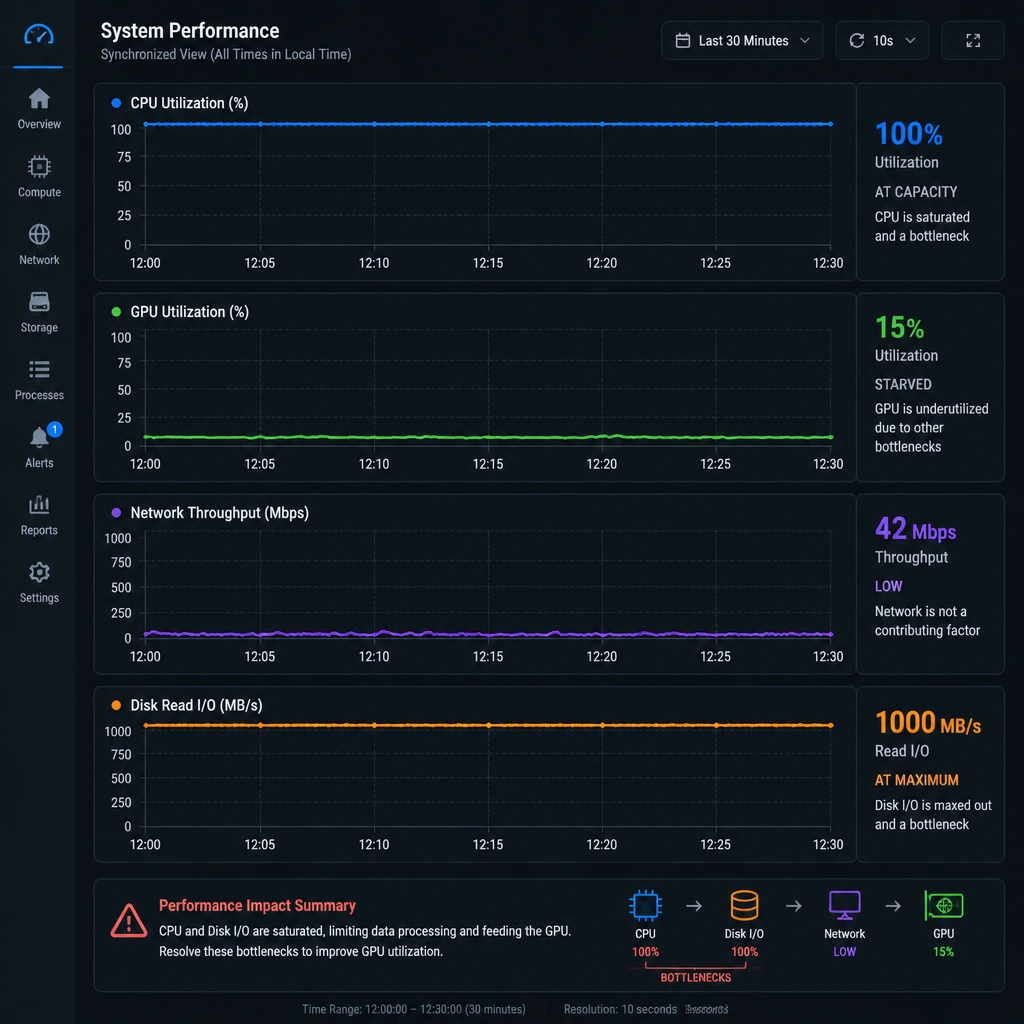
Task: Click the Disk Read I/O (MB/s) title
Action: coord(197,706)
